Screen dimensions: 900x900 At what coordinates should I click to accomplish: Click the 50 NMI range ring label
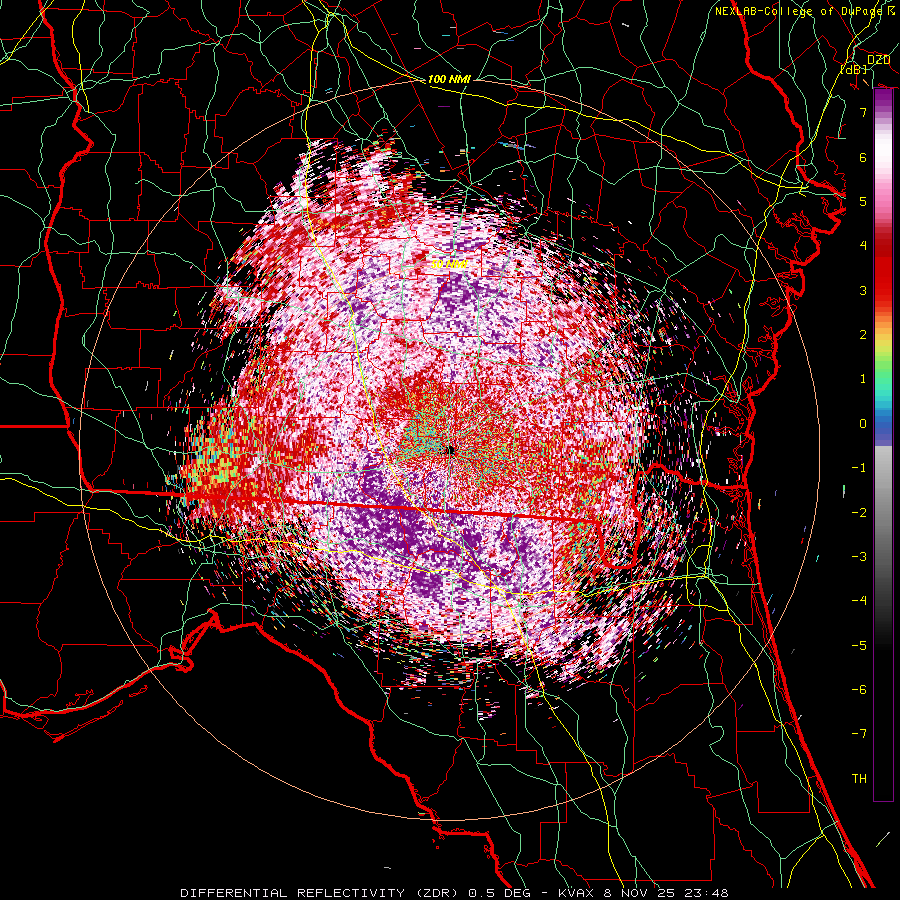click(x=449, y=265)
